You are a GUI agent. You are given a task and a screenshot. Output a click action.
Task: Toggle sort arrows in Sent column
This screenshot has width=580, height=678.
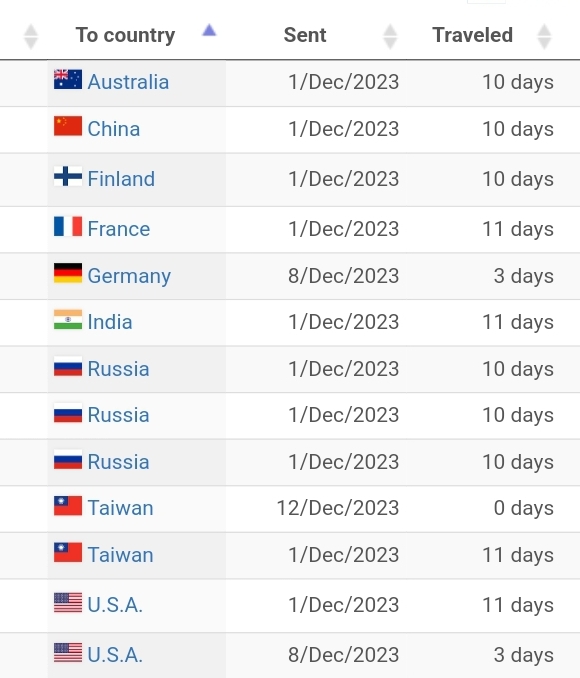390,37
